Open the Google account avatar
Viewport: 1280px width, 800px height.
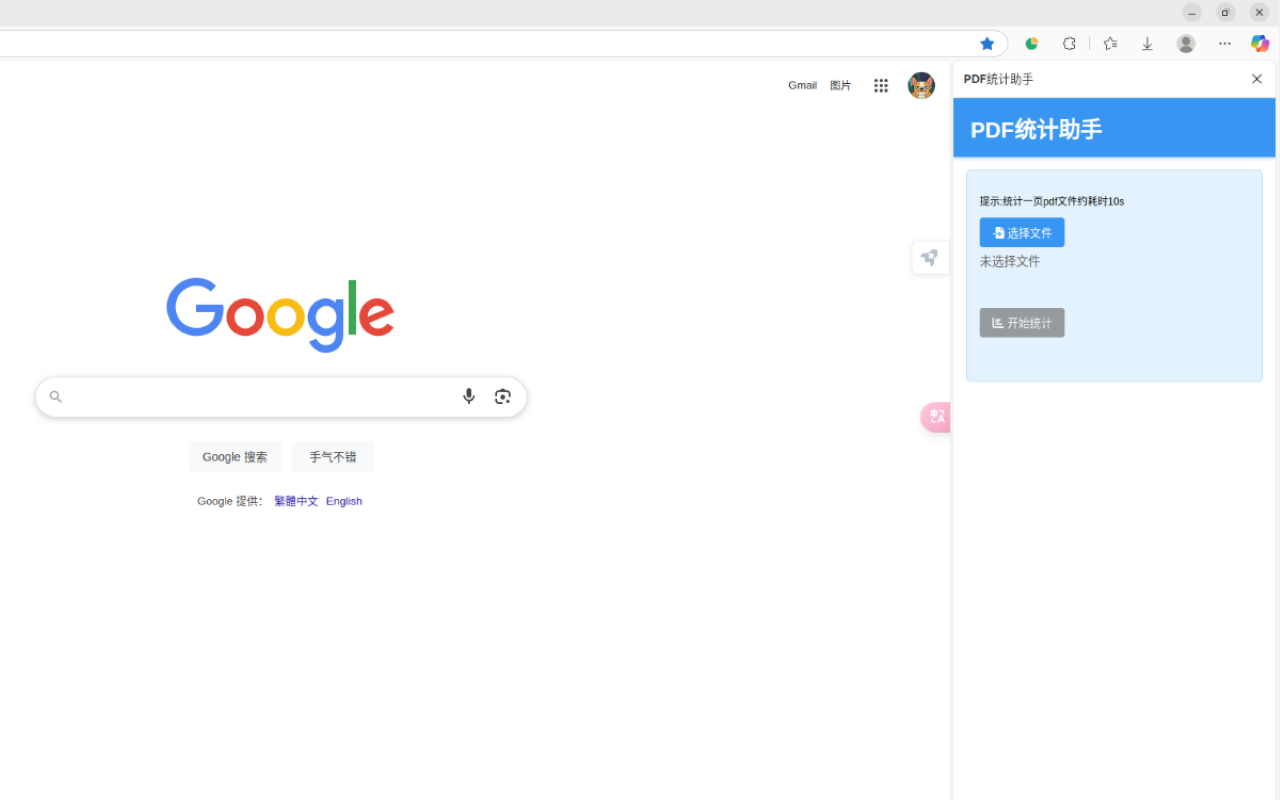(x=921, y=85)
